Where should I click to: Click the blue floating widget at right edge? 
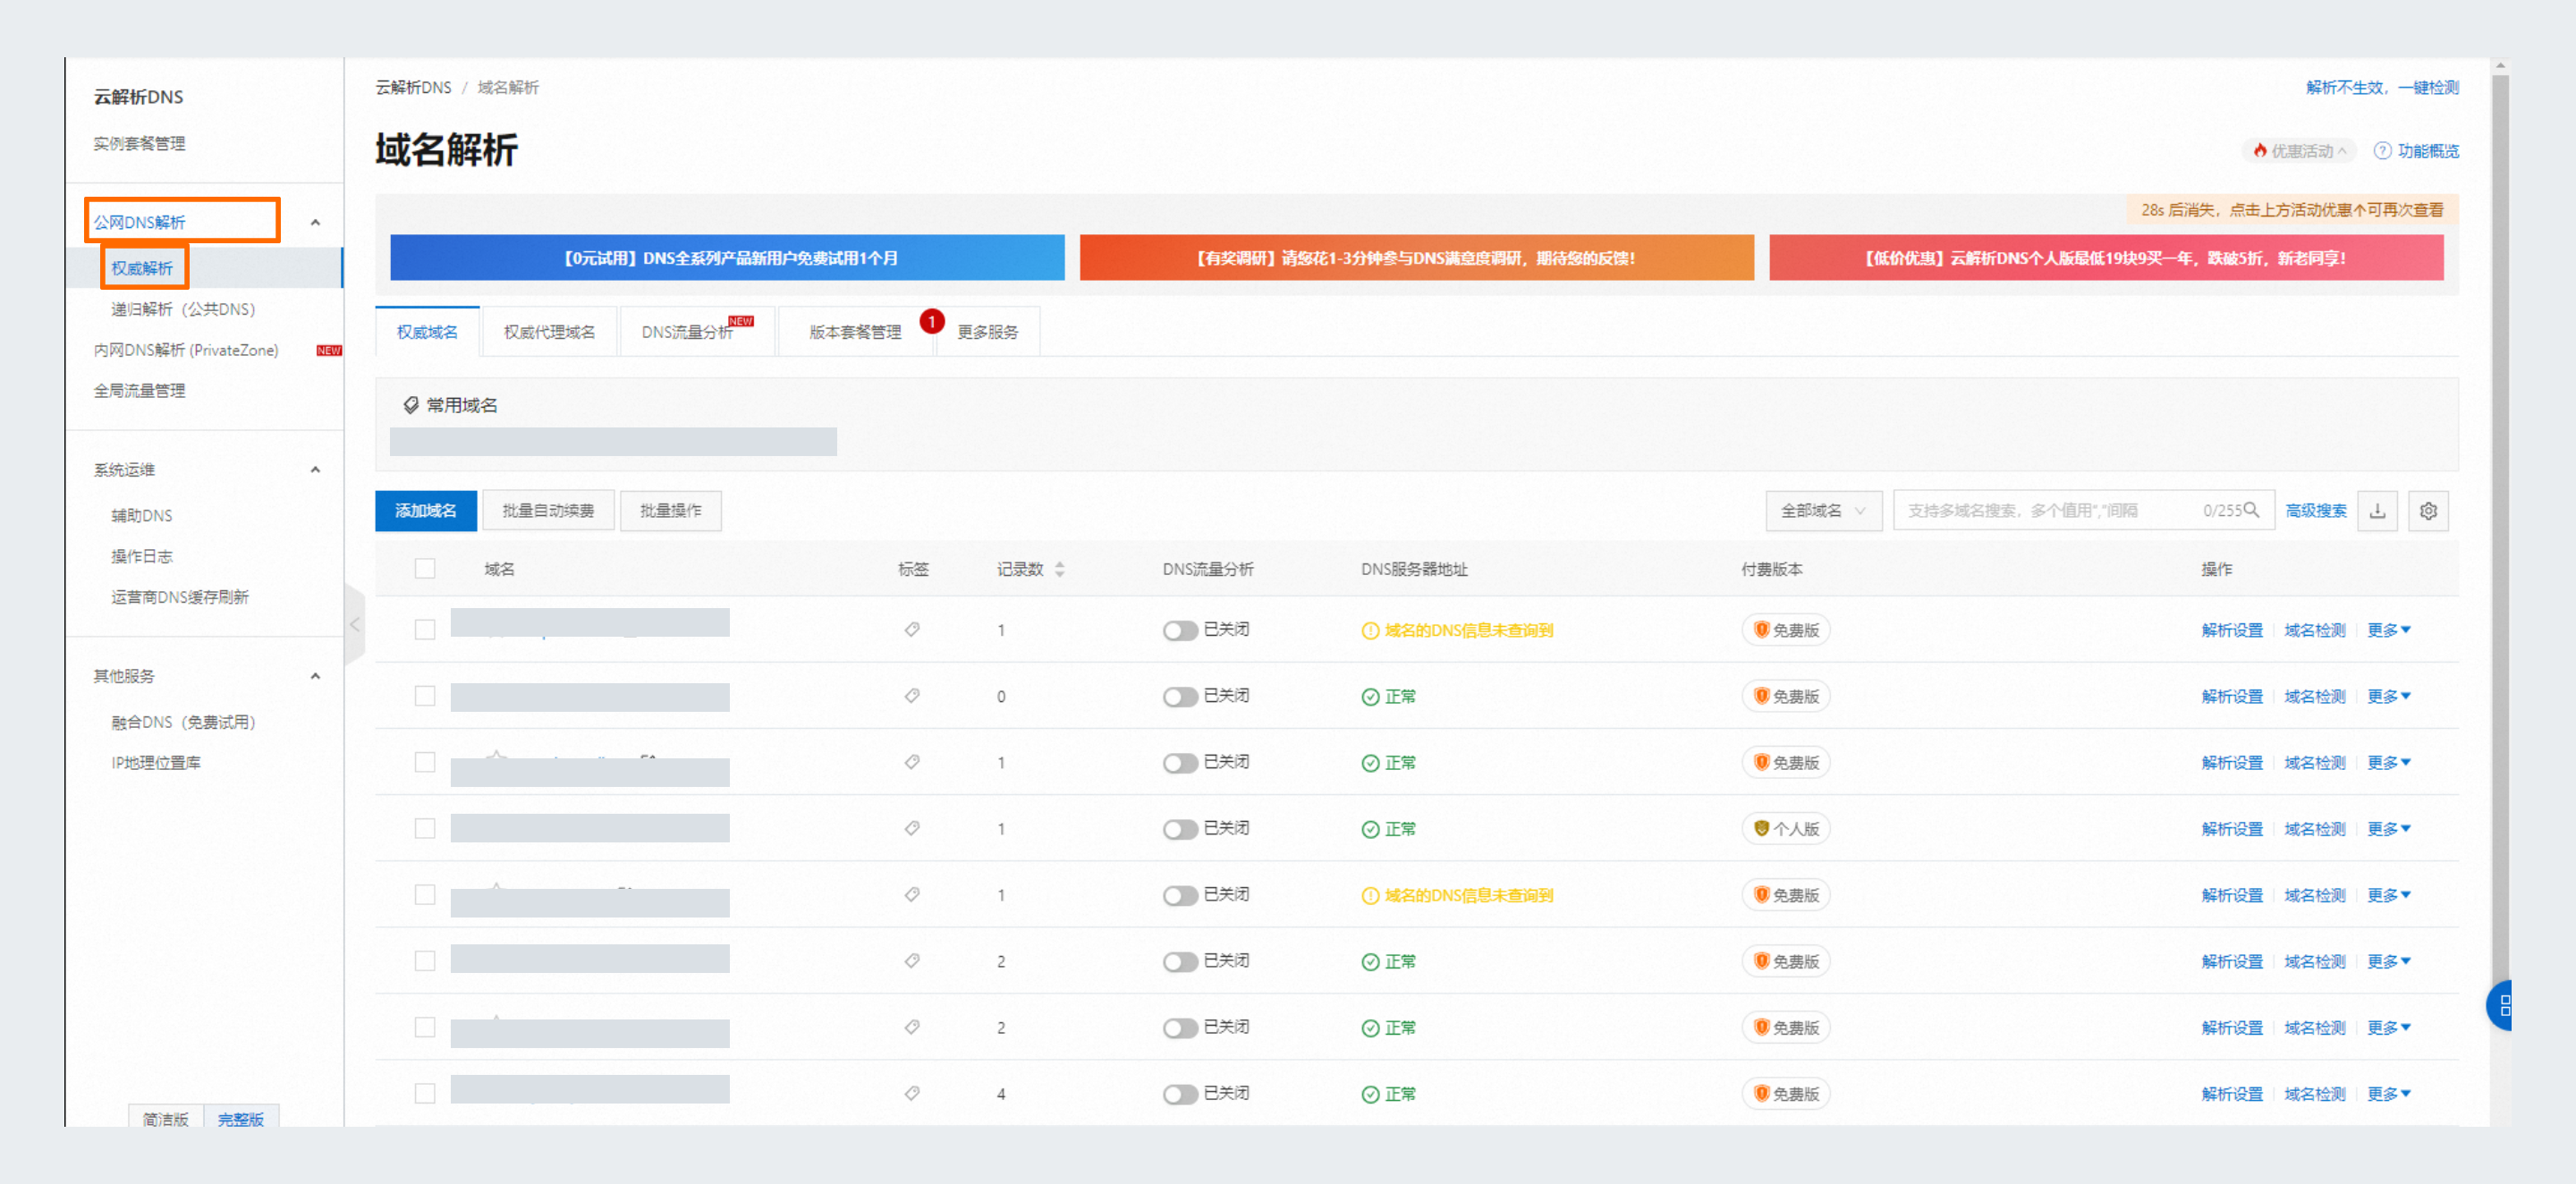(2500, 1006)
